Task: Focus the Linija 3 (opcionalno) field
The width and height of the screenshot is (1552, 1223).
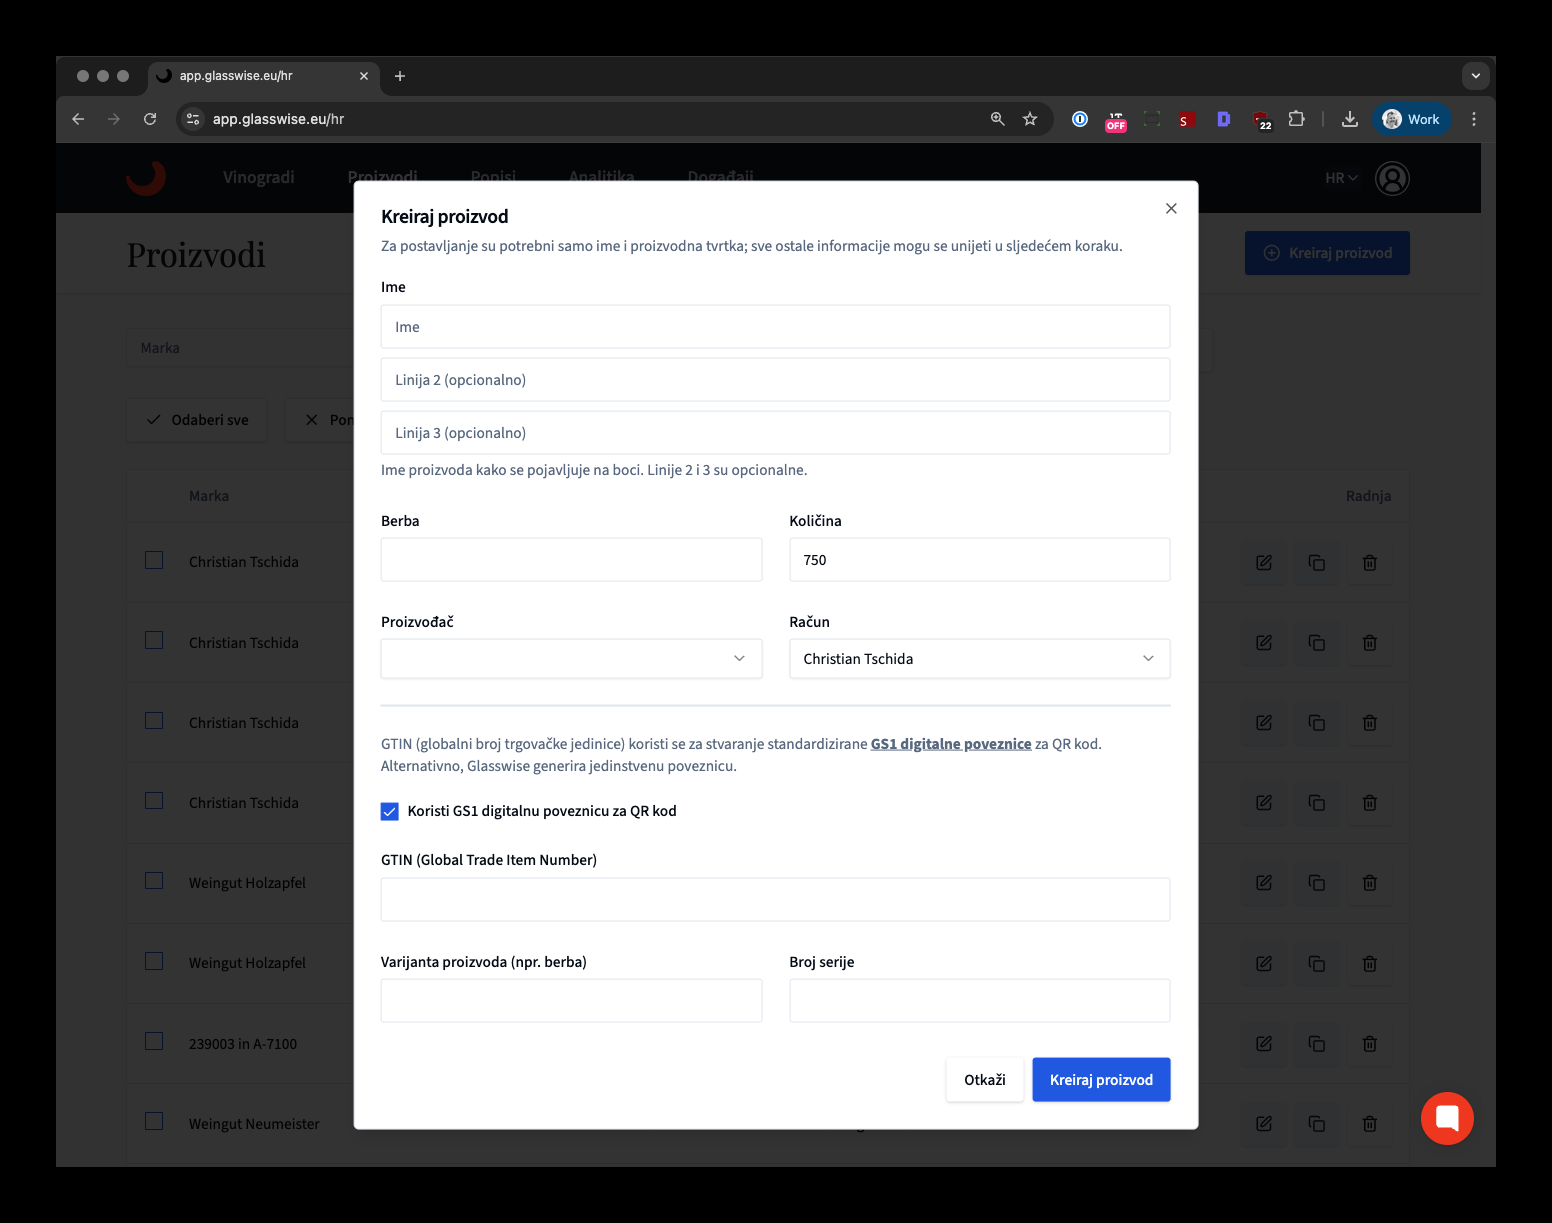Action: 775,433
